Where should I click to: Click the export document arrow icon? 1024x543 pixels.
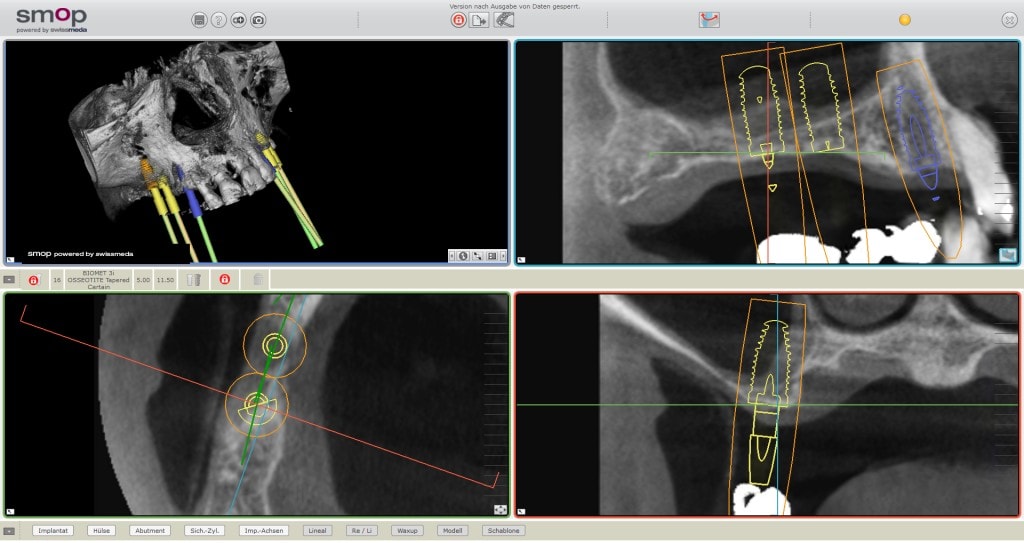[479, 20]
